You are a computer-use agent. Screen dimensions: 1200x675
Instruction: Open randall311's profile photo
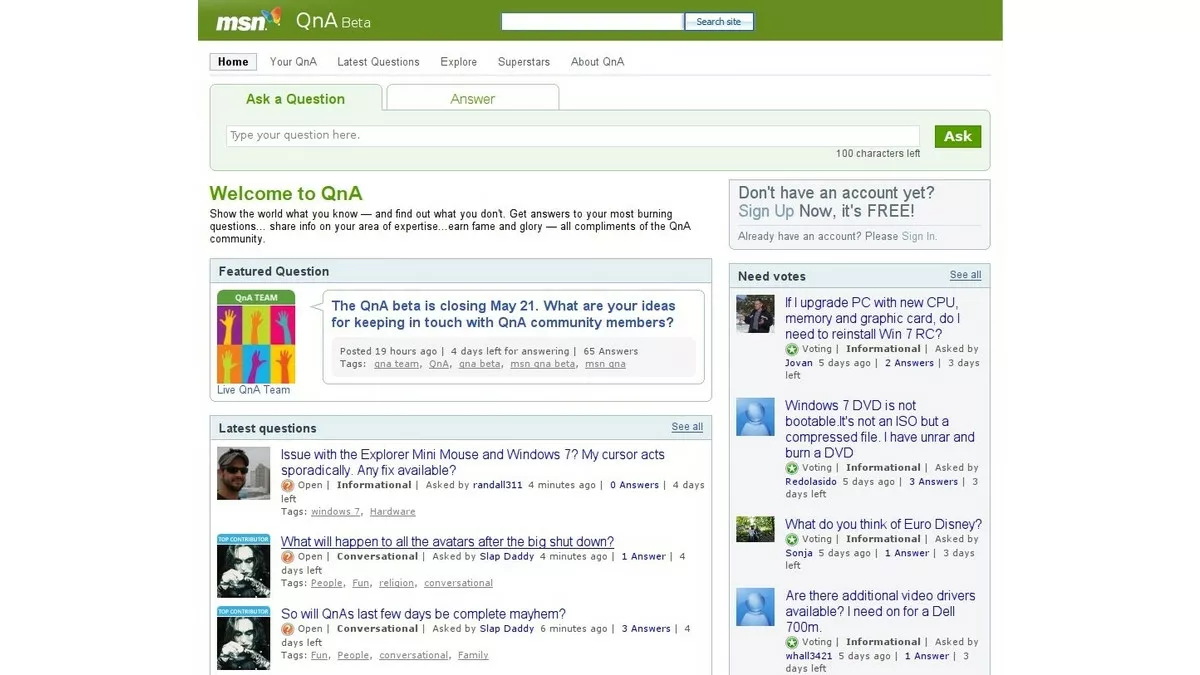tap(244, 473)
